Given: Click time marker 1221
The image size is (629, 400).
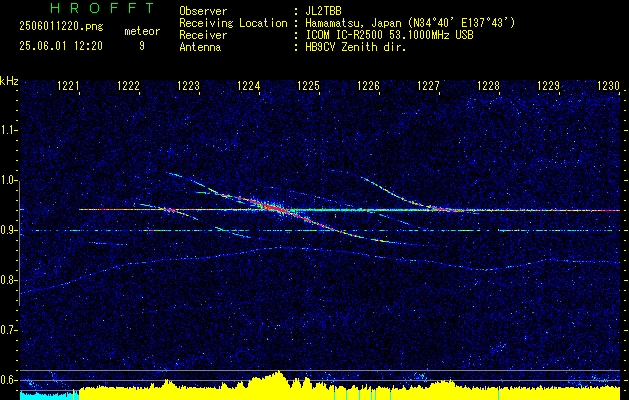Looking at the screenshot, I should pos(68,86).
